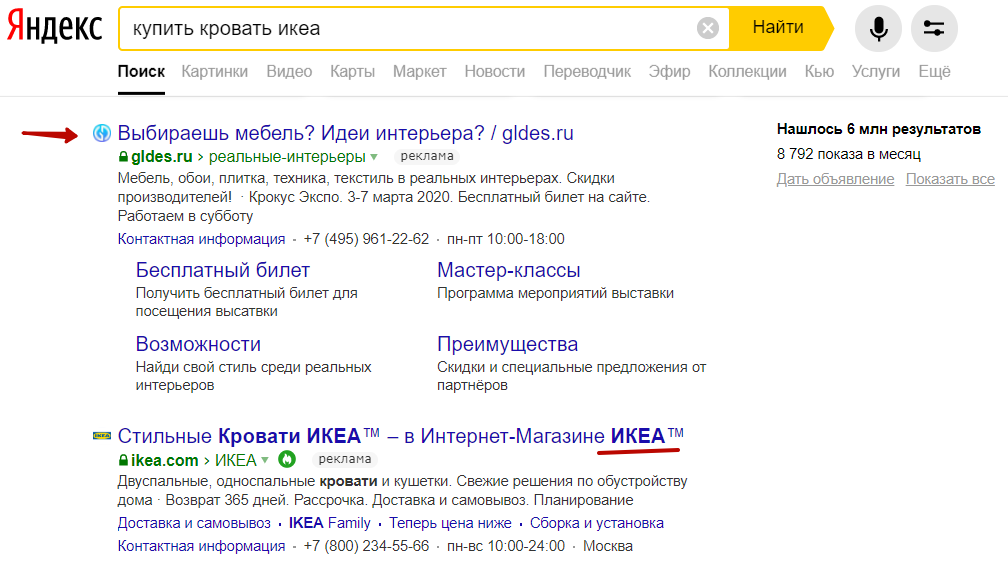Click the IKEA favicon next to the result
Image resolution: width=1008 pixels, height=571 pixels.
tap(102, 436)
